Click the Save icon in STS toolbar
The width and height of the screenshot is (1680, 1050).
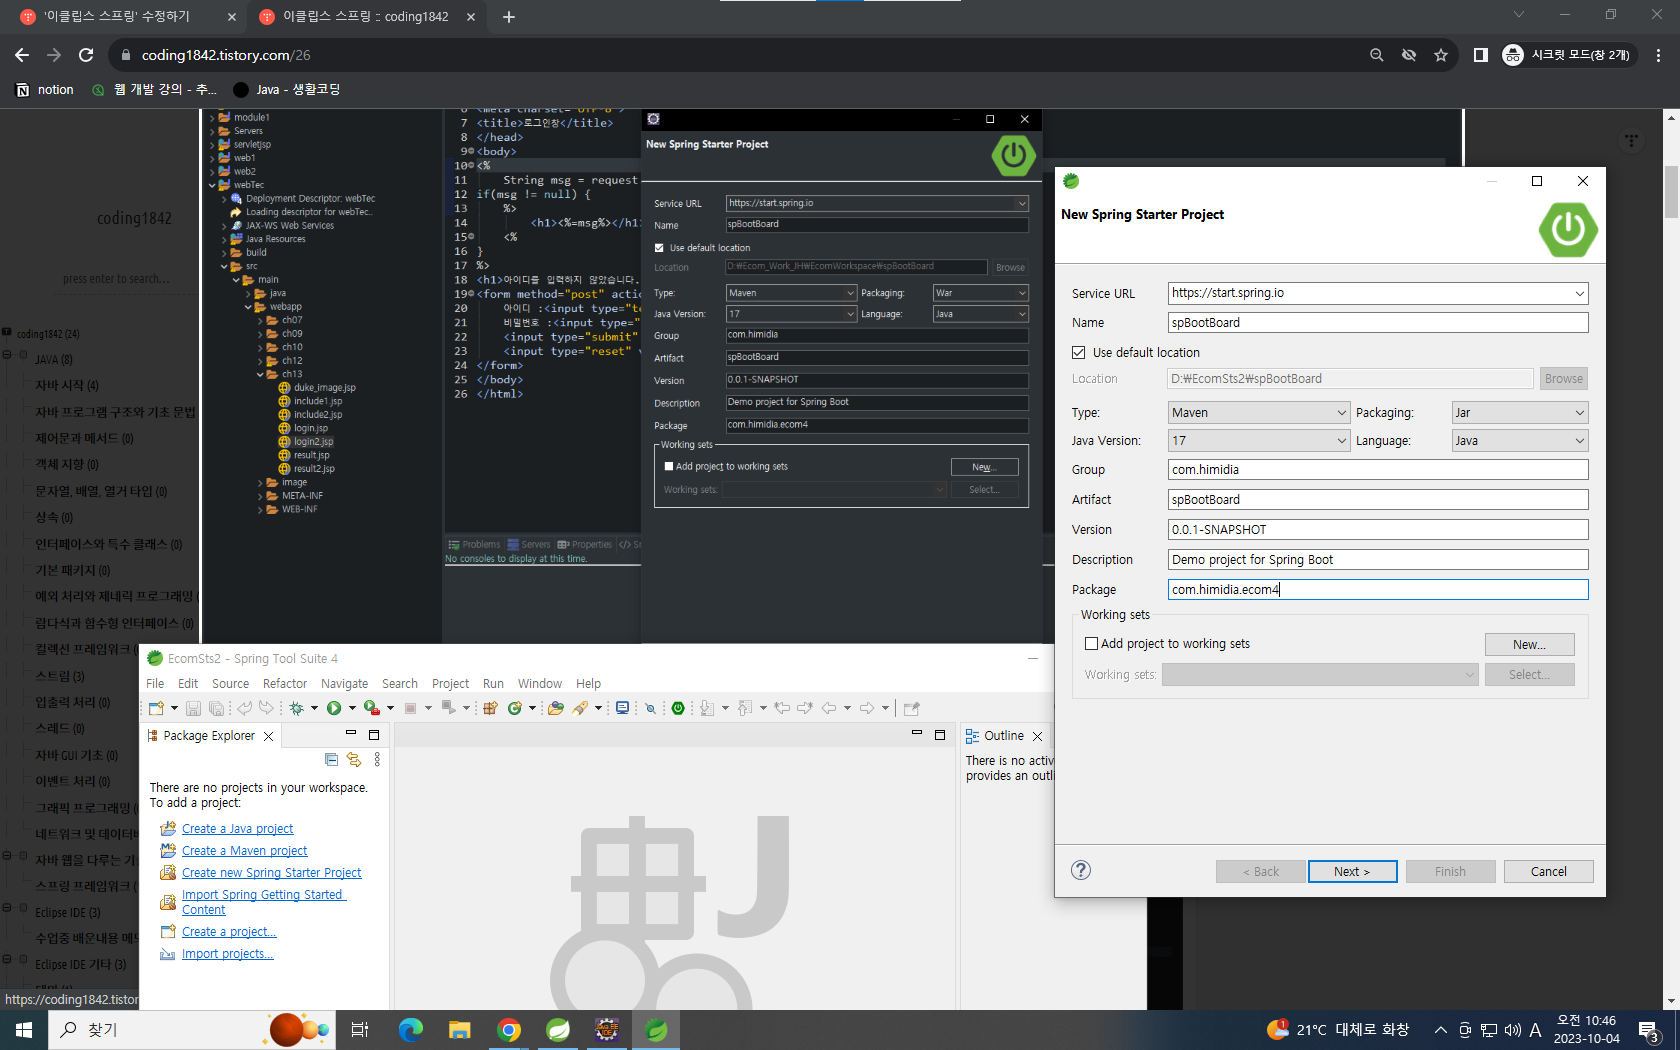[x=193, y=708]
